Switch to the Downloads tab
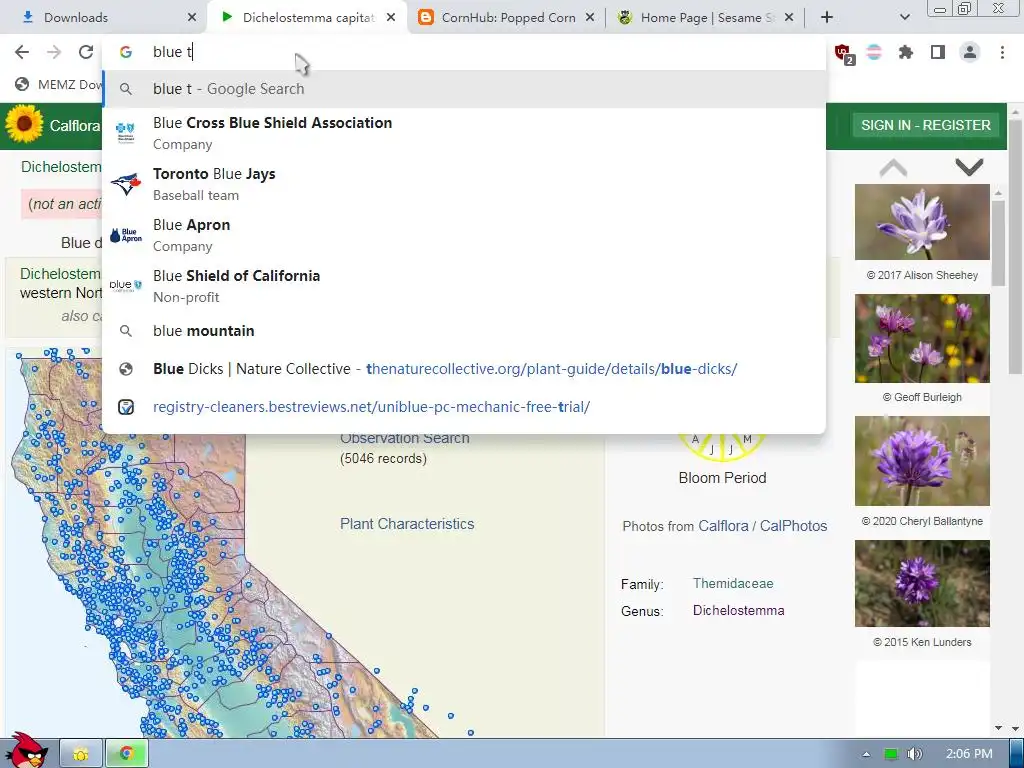Screen dimensions: 1024x768 click(104, 18)
